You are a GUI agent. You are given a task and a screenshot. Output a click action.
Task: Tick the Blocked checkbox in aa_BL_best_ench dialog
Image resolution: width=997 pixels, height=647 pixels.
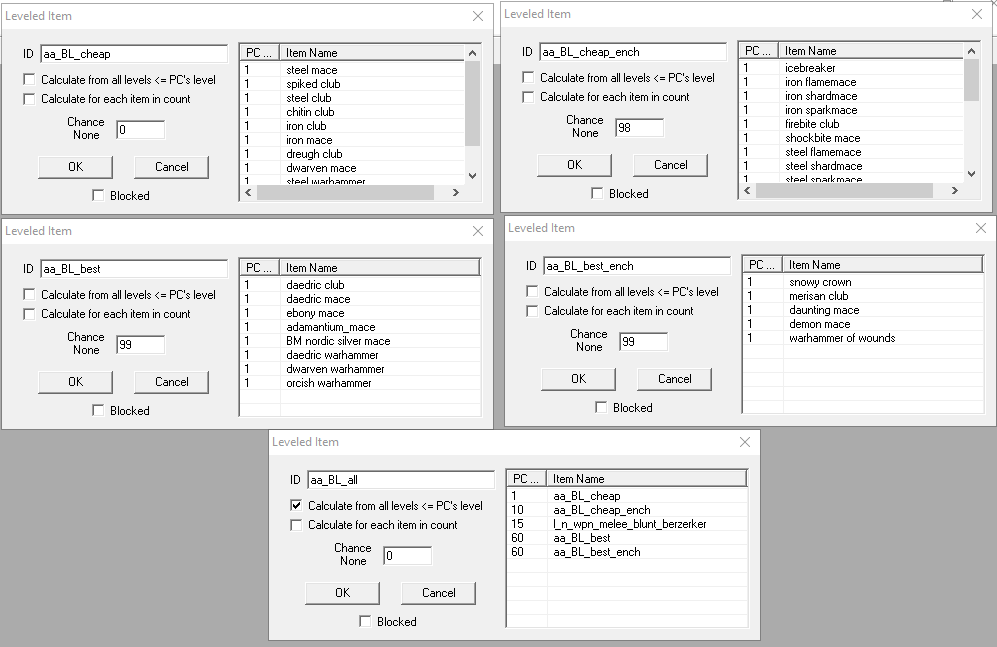click(x=601, y=407)
